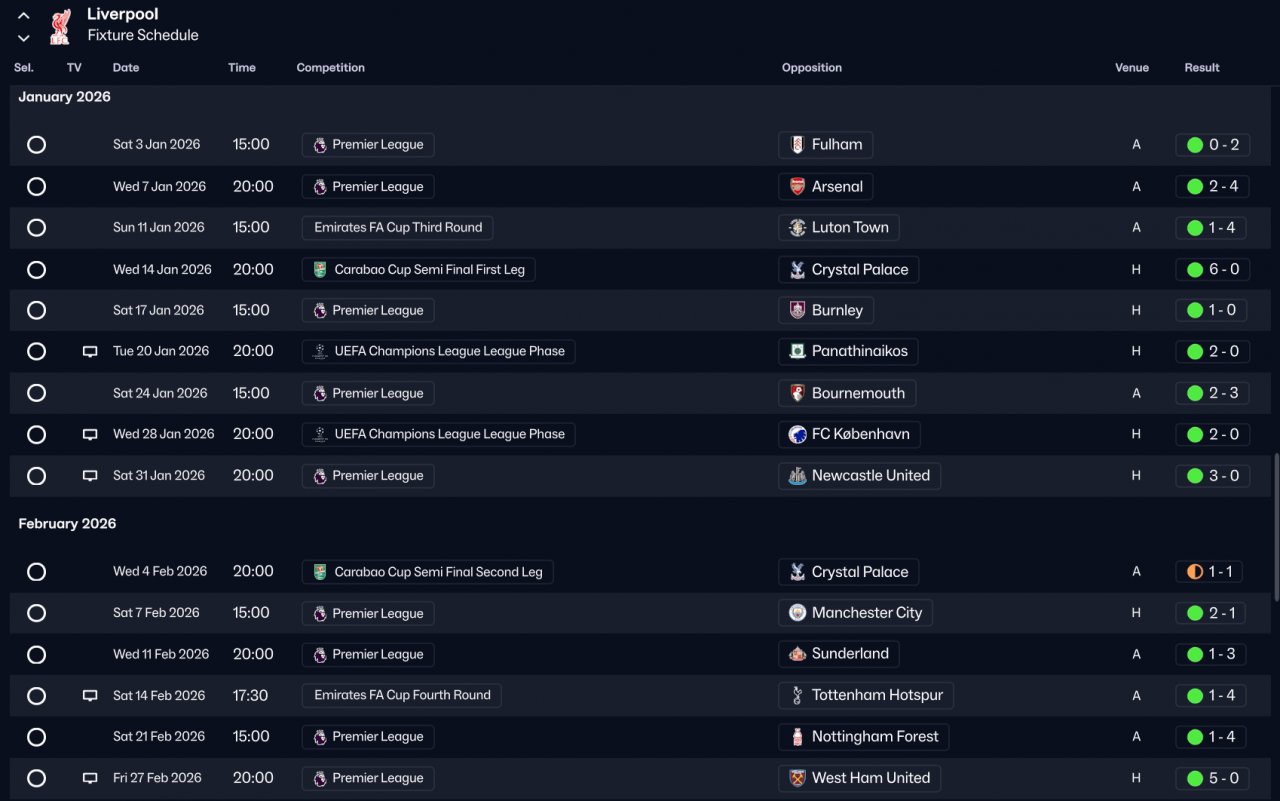Screen dimensions: 1280x801
Task: Select the Fulham fixture radio button
Action: (36, 145)
